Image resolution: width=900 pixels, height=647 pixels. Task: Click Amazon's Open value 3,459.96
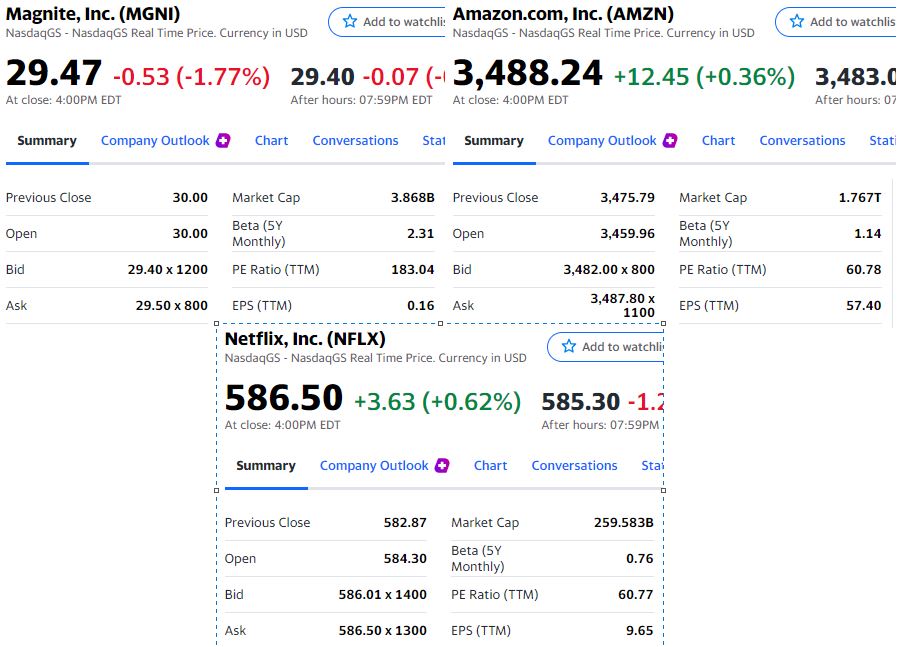[627, 234]
